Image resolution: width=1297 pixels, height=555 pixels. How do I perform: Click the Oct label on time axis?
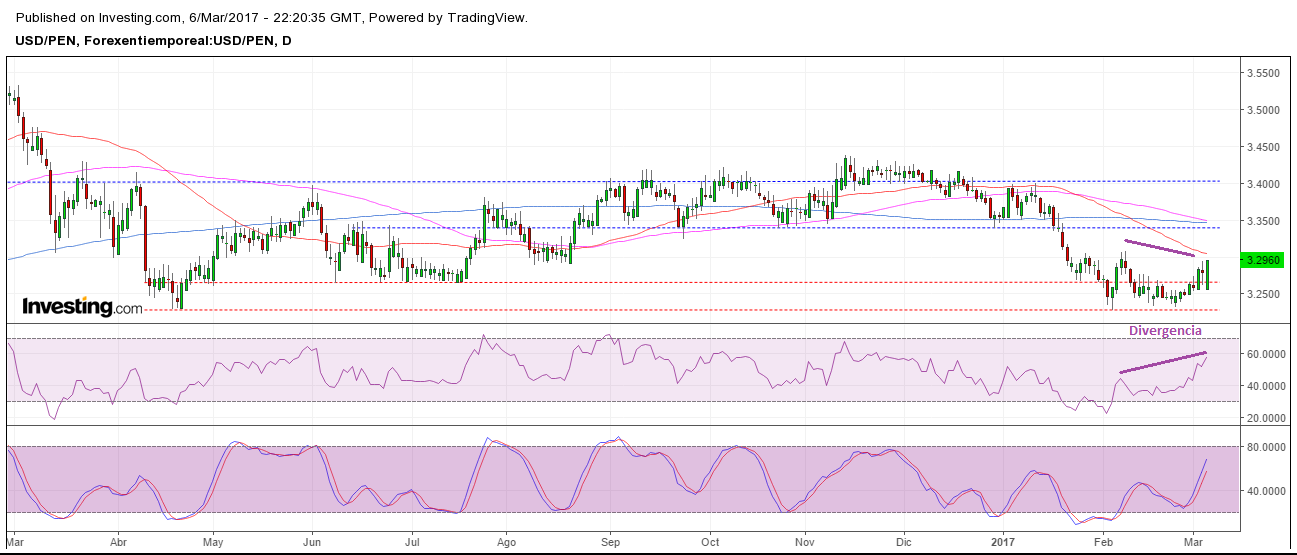click(x=709, y=542)
